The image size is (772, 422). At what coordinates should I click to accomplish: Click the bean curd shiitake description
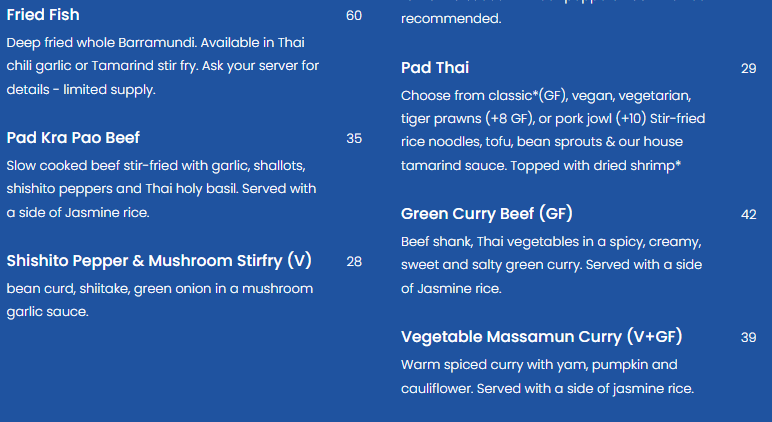[160, 300]
